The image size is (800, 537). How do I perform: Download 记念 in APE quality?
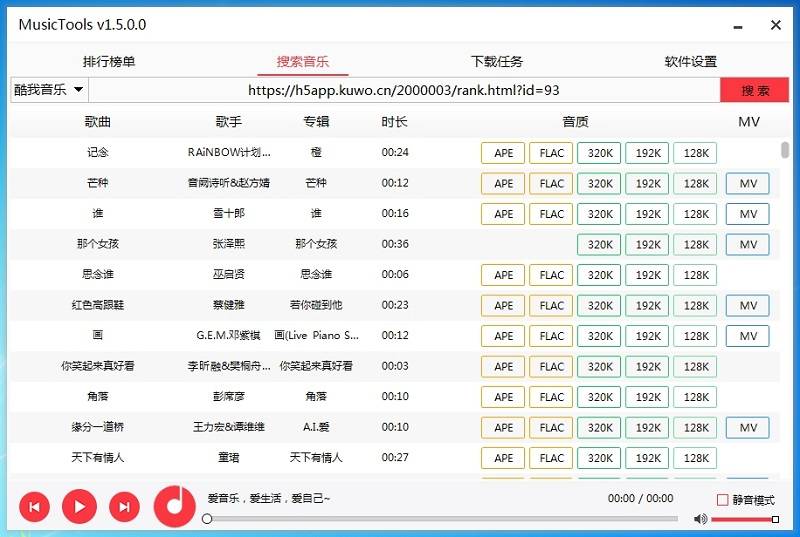point(503,153)
